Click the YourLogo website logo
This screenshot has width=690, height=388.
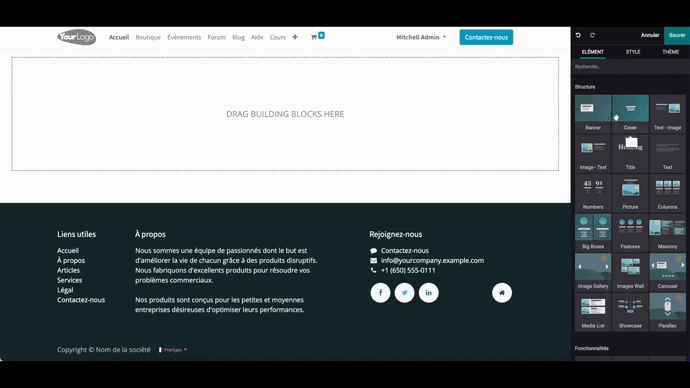tap(77, 37)
